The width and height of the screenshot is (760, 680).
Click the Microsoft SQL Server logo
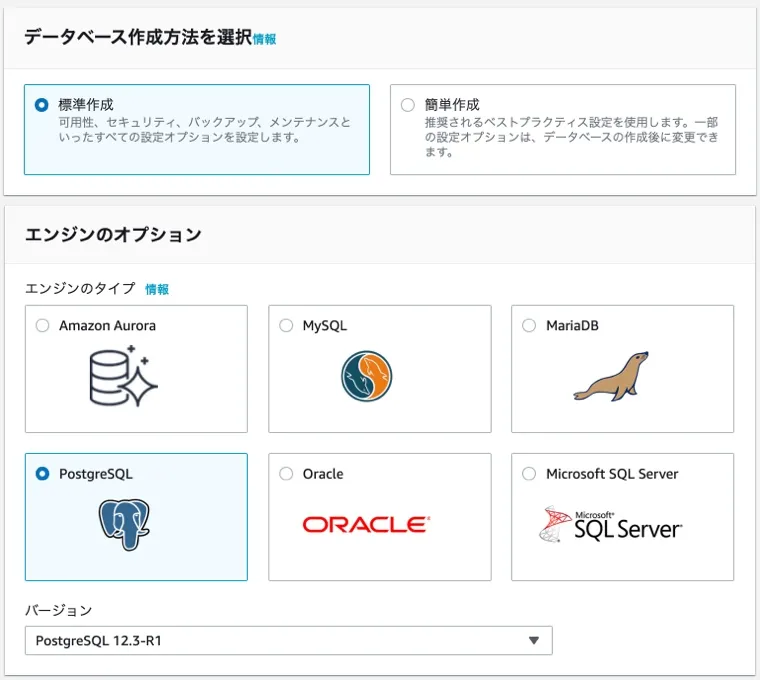610,524
